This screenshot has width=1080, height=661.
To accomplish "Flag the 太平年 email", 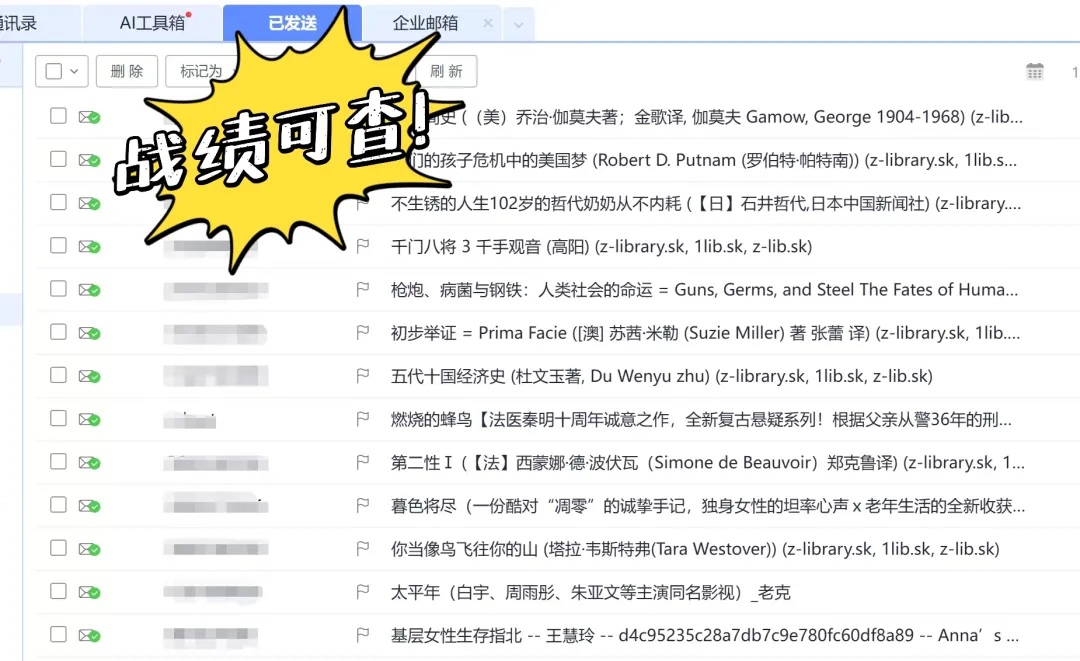I will tap(363, 591).
